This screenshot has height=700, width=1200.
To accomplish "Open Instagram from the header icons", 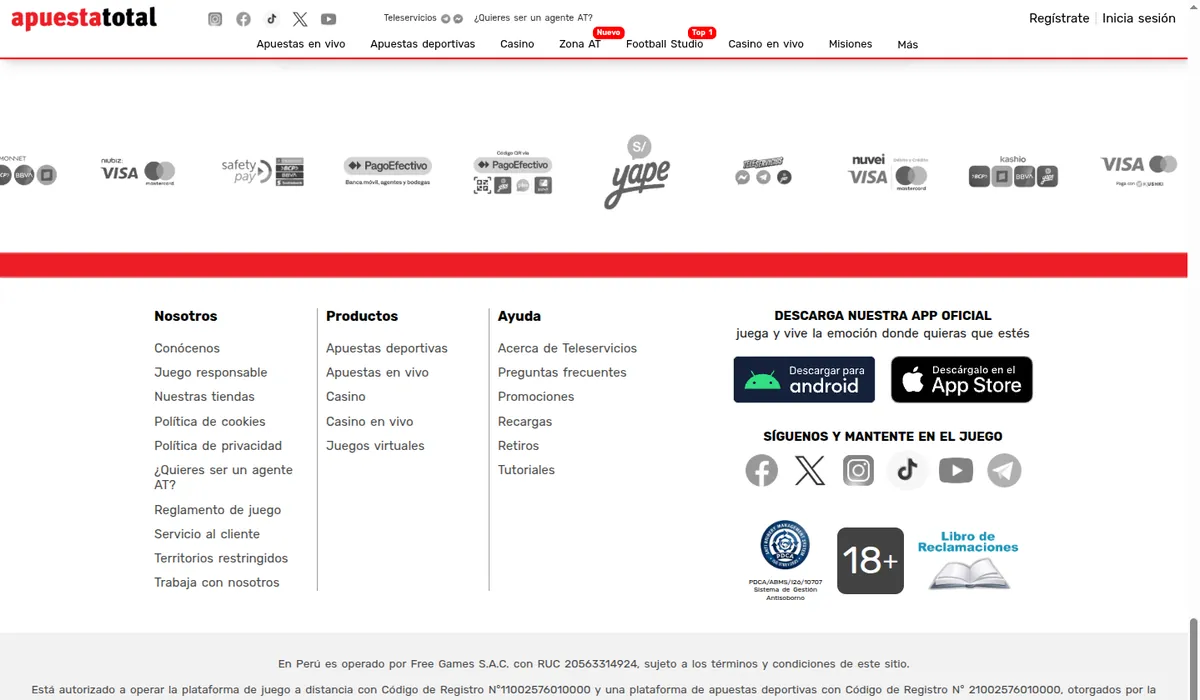I will (215, 19).
